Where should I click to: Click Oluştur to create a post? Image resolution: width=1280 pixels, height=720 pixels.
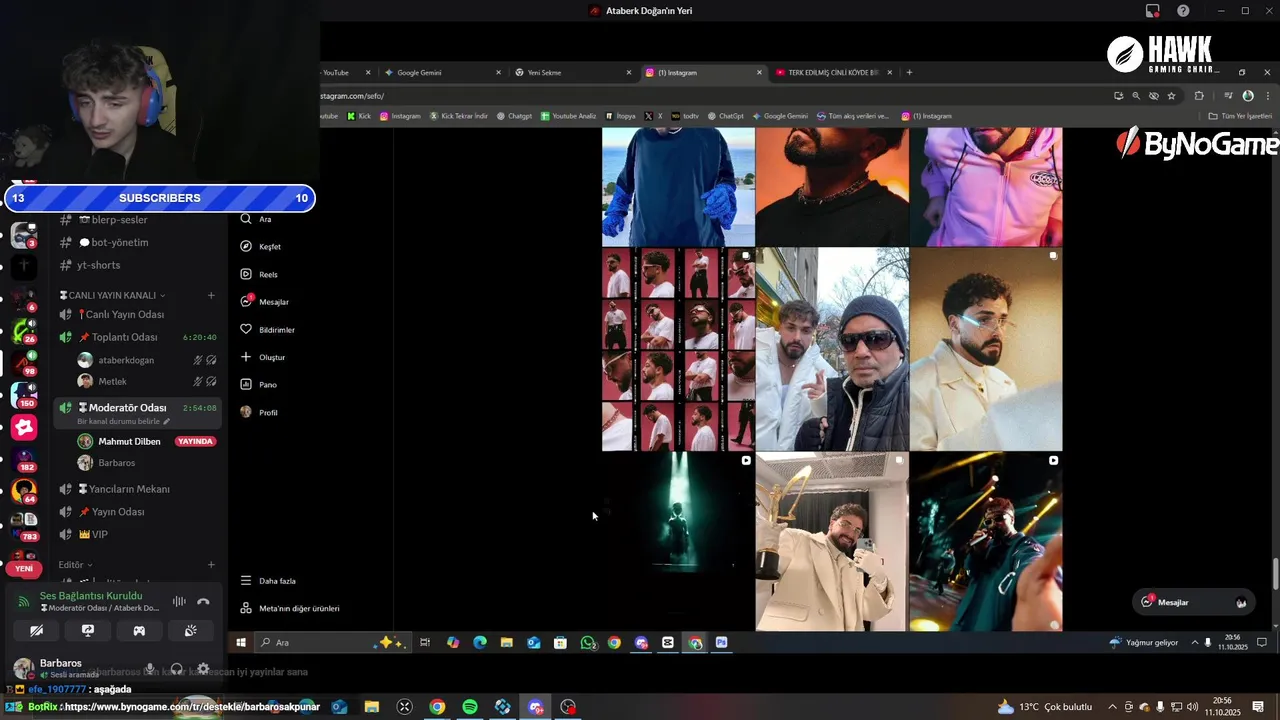(263, 357)
